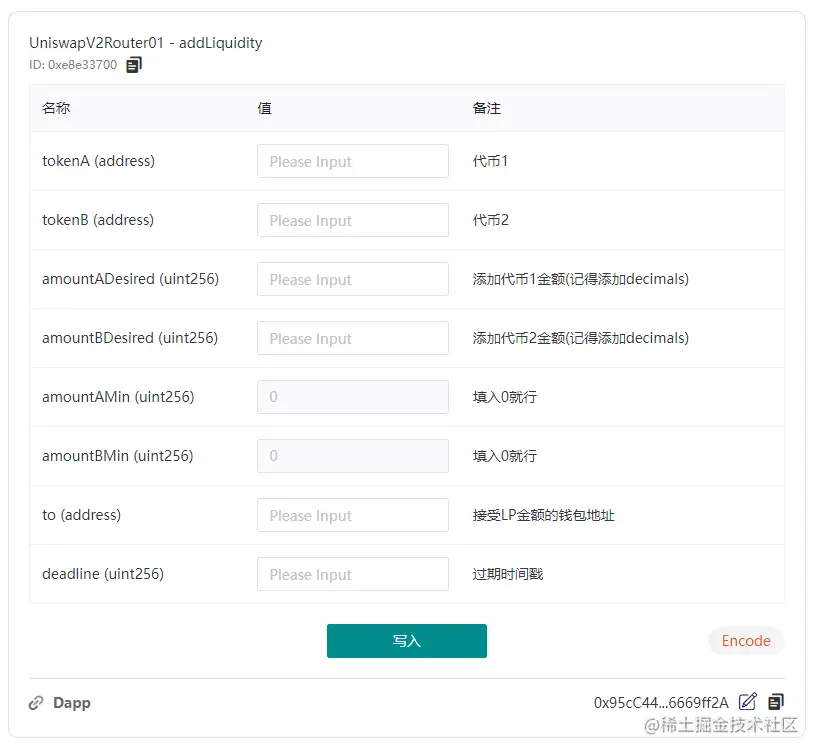819x756 pixels.
Task: Click the amountBMin field showing 0
Action: click(352, 456)
